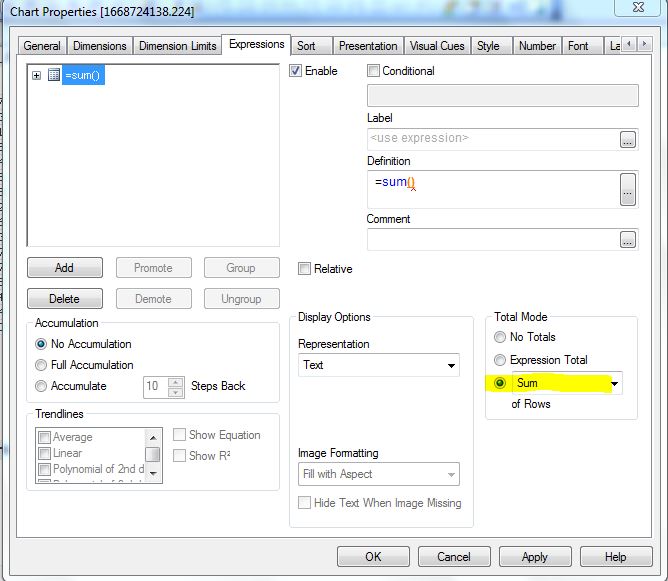Screen dimensions: 668x581
Task: Click the steps back number field
Action: pos(155,387)
